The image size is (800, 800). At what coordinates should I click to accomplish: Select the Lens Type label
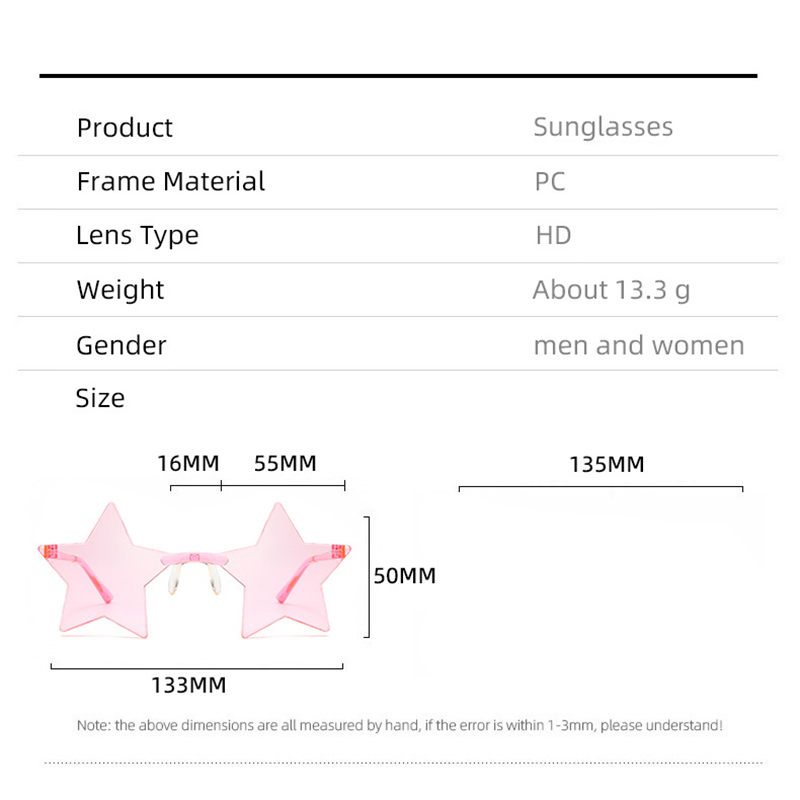[x=137, y=236]
